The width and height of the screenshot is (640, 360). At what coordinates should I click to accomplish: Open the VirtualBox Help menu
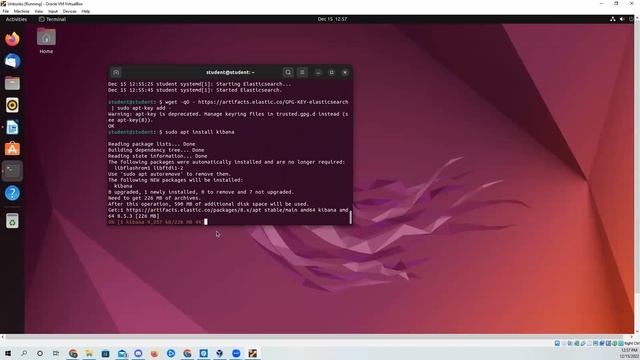coord(86,11)
